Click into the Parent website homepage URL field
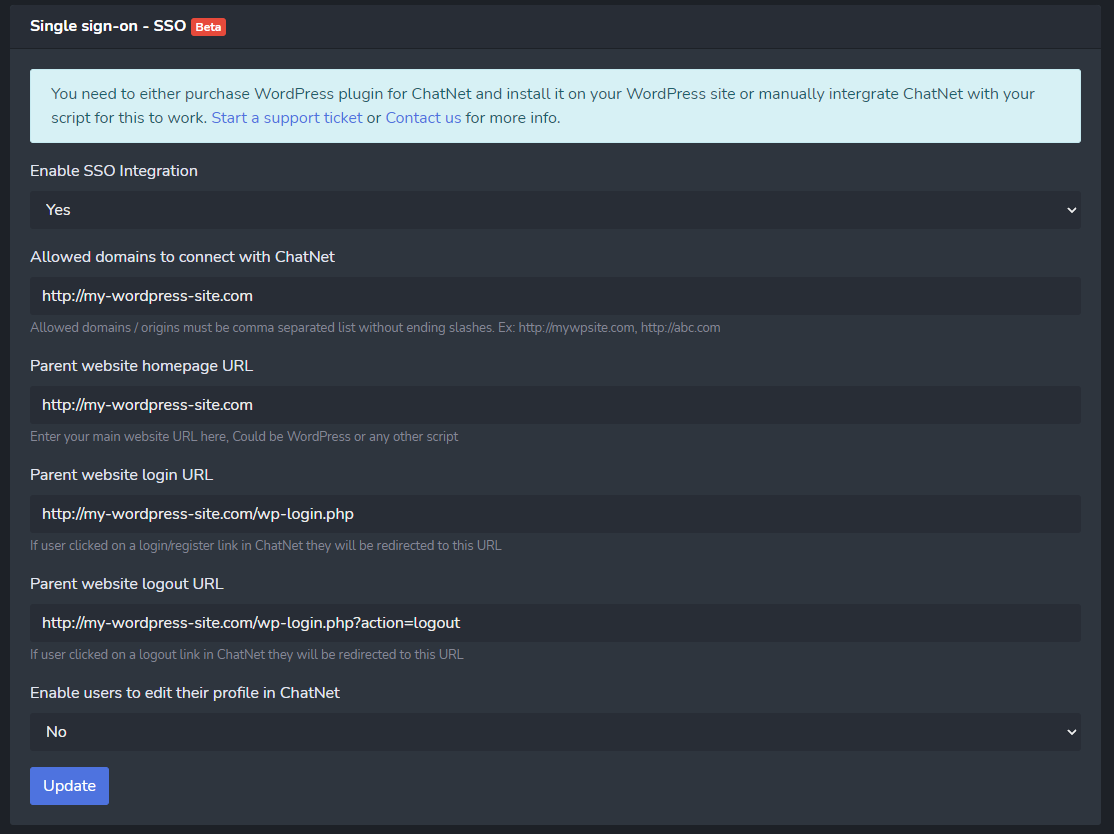The height and width of the screenshot is (834, 1114). [555, 405]
